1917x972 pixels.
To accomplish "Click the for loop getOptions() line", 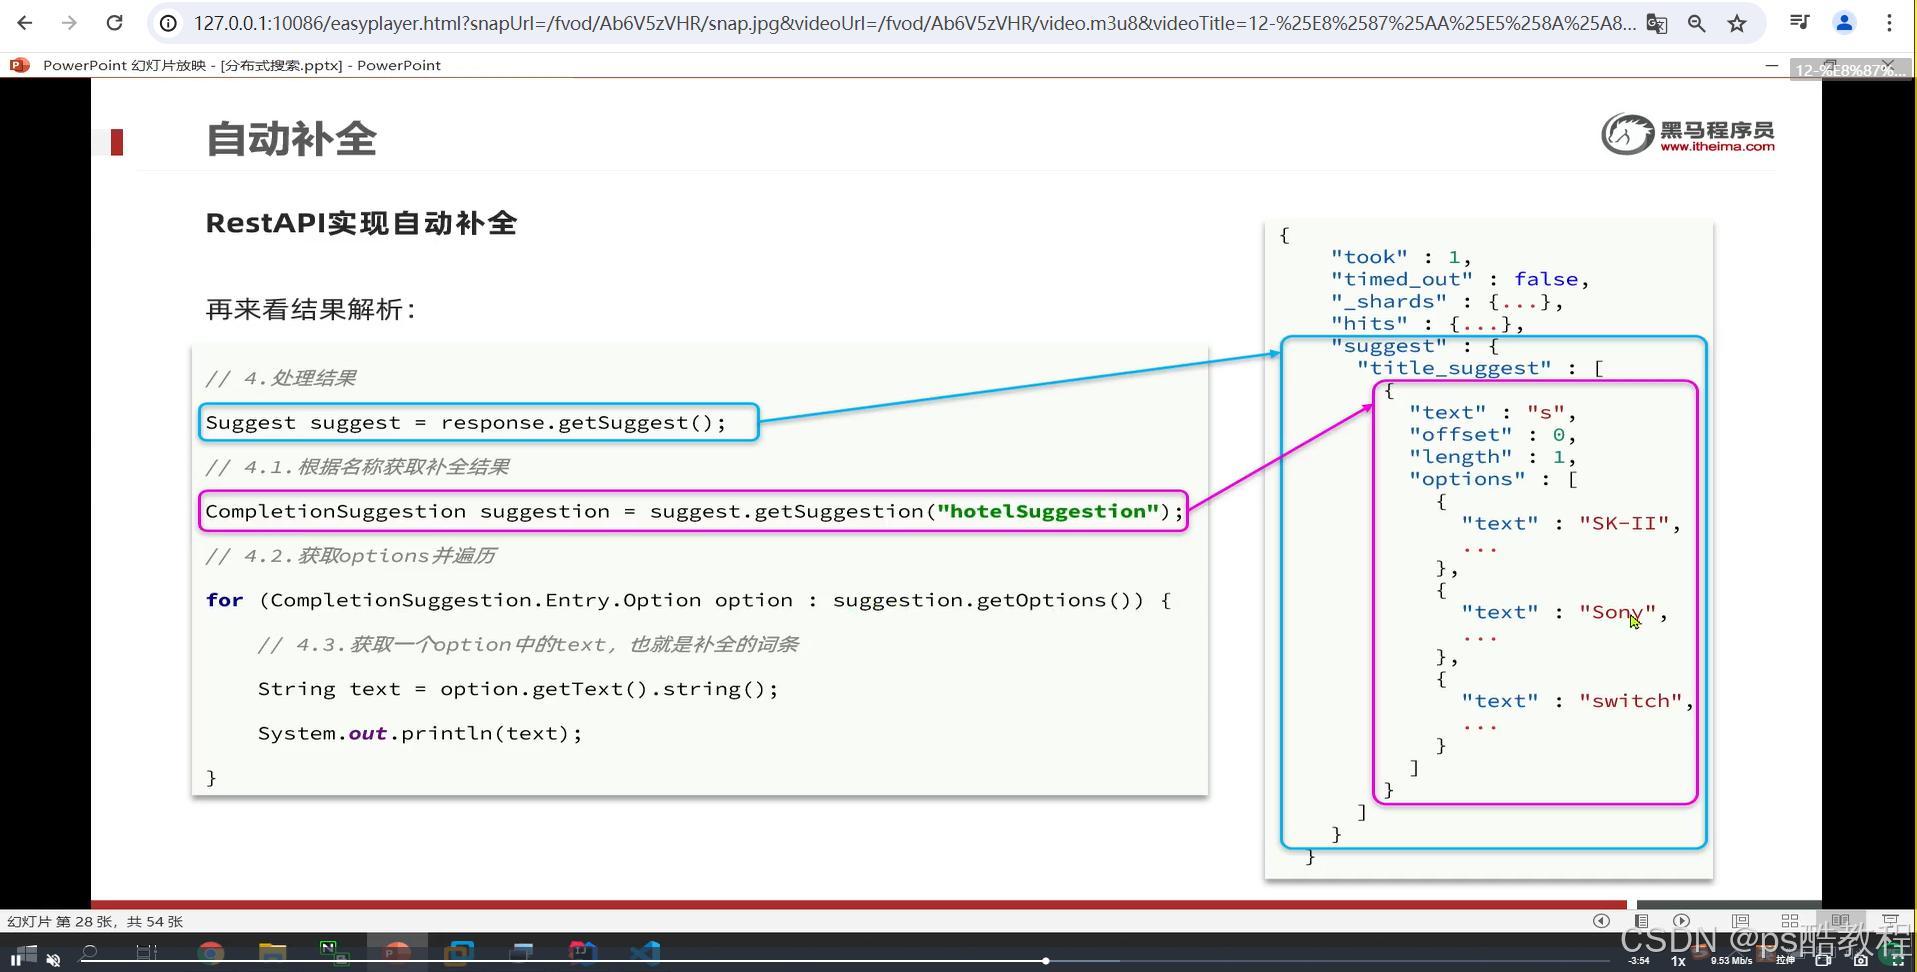I will (x=688, y=600).
